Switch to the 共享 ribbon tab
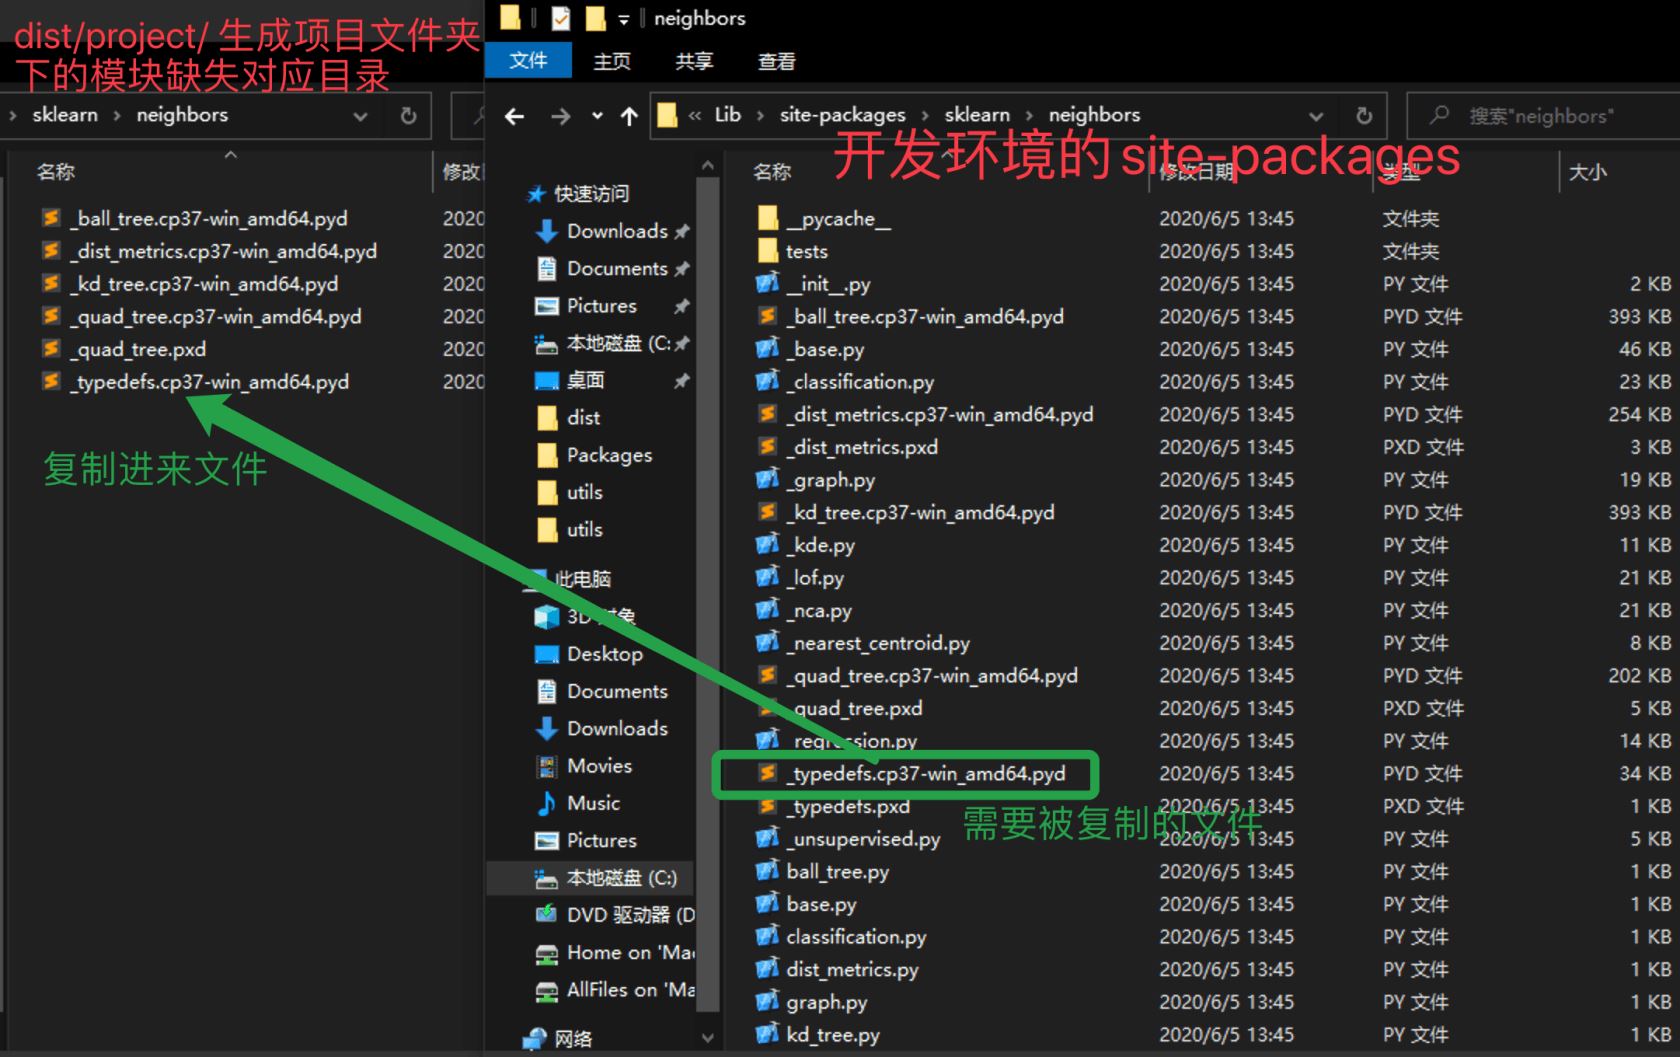This screenshot has width=1680, height=1057. click(x=694, y=61)
